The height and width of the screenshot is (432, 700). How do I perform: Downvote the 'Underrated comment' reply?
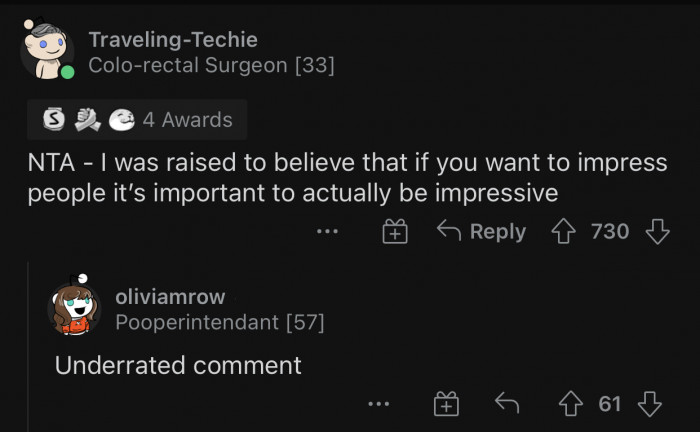coord(650,404)
